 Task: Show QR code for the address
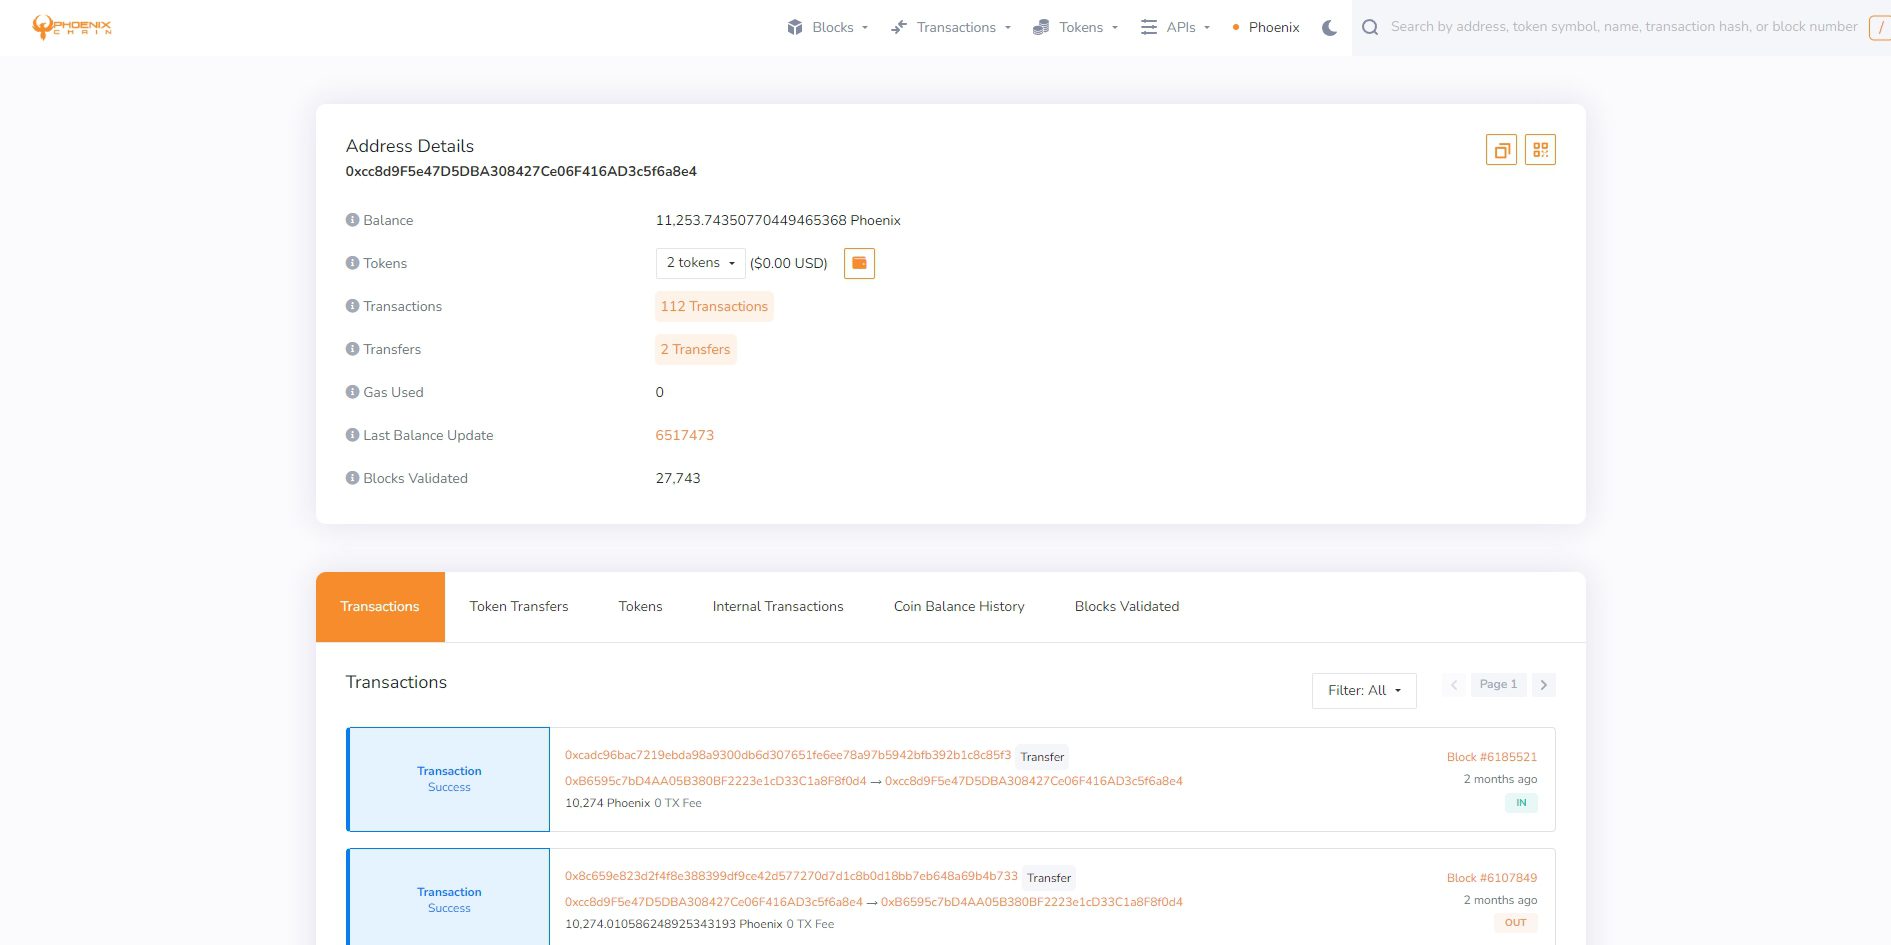1540,150
